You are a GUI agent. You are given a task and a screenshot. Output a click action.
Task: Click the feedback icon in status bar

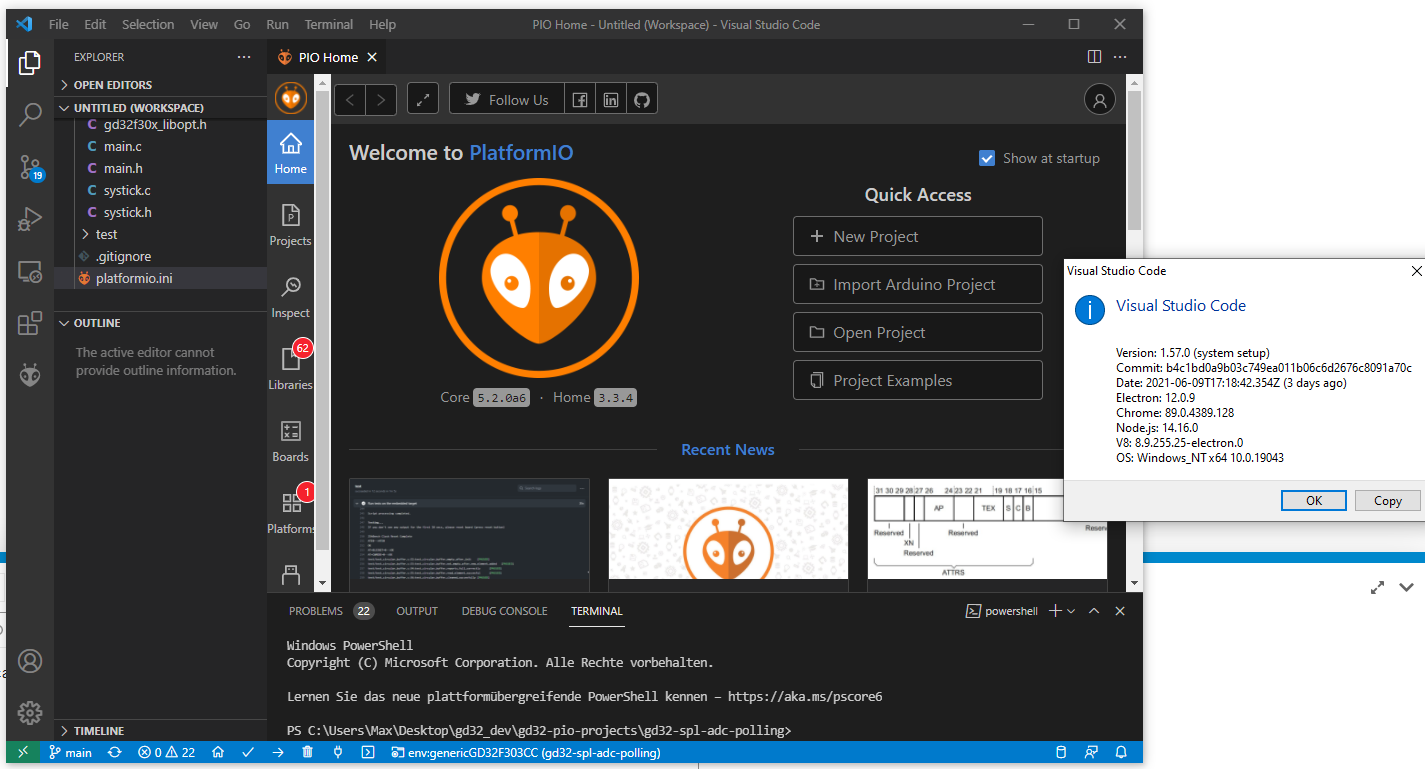(1092, 752)
